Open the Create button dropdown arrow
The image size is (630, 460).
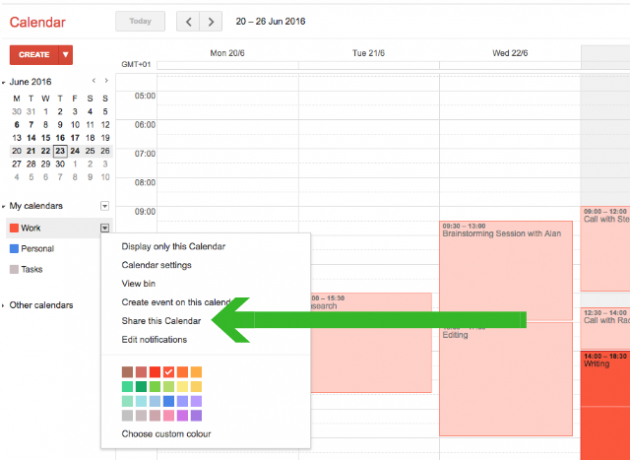(65, 55)
